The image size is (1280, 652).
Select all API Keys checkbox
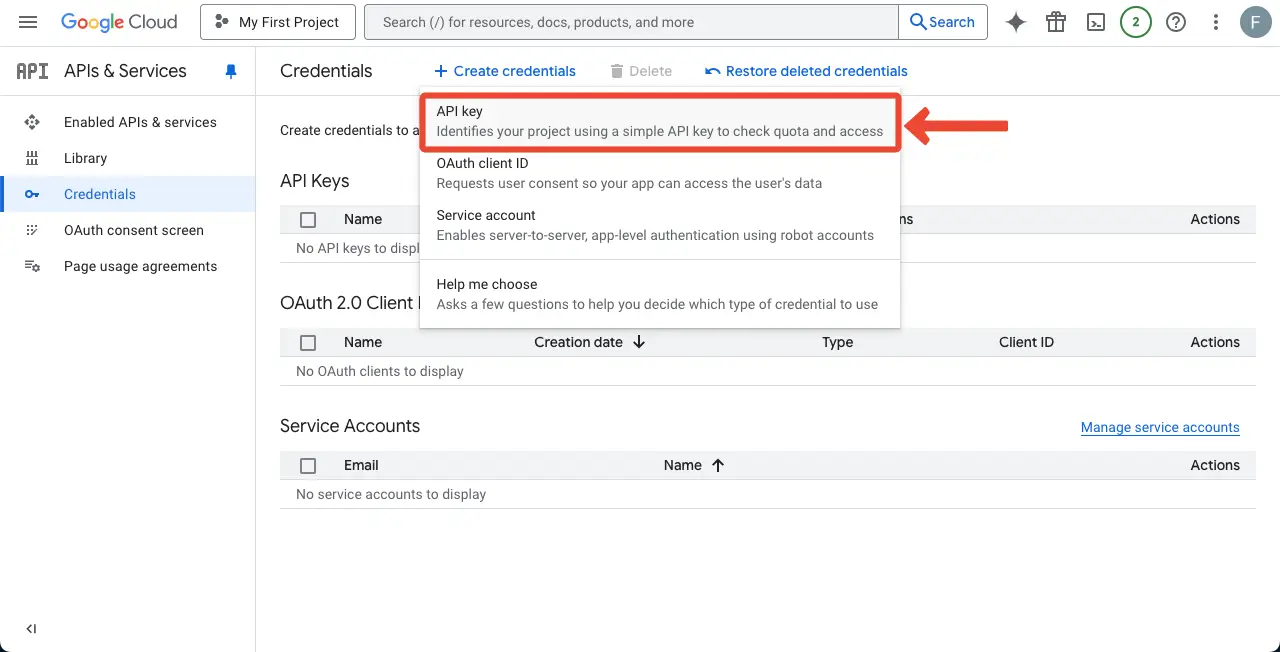pos(308,220)
